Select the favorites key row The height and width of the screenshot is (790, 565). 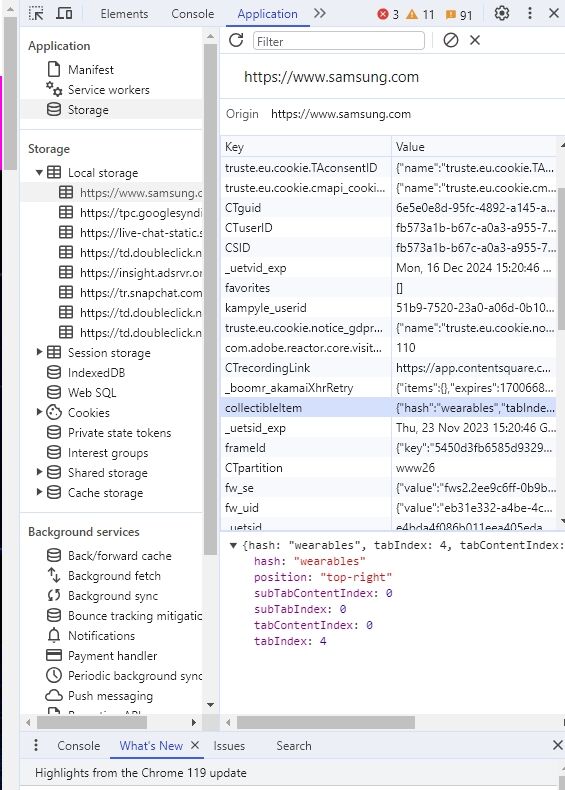tap(389, 288)
